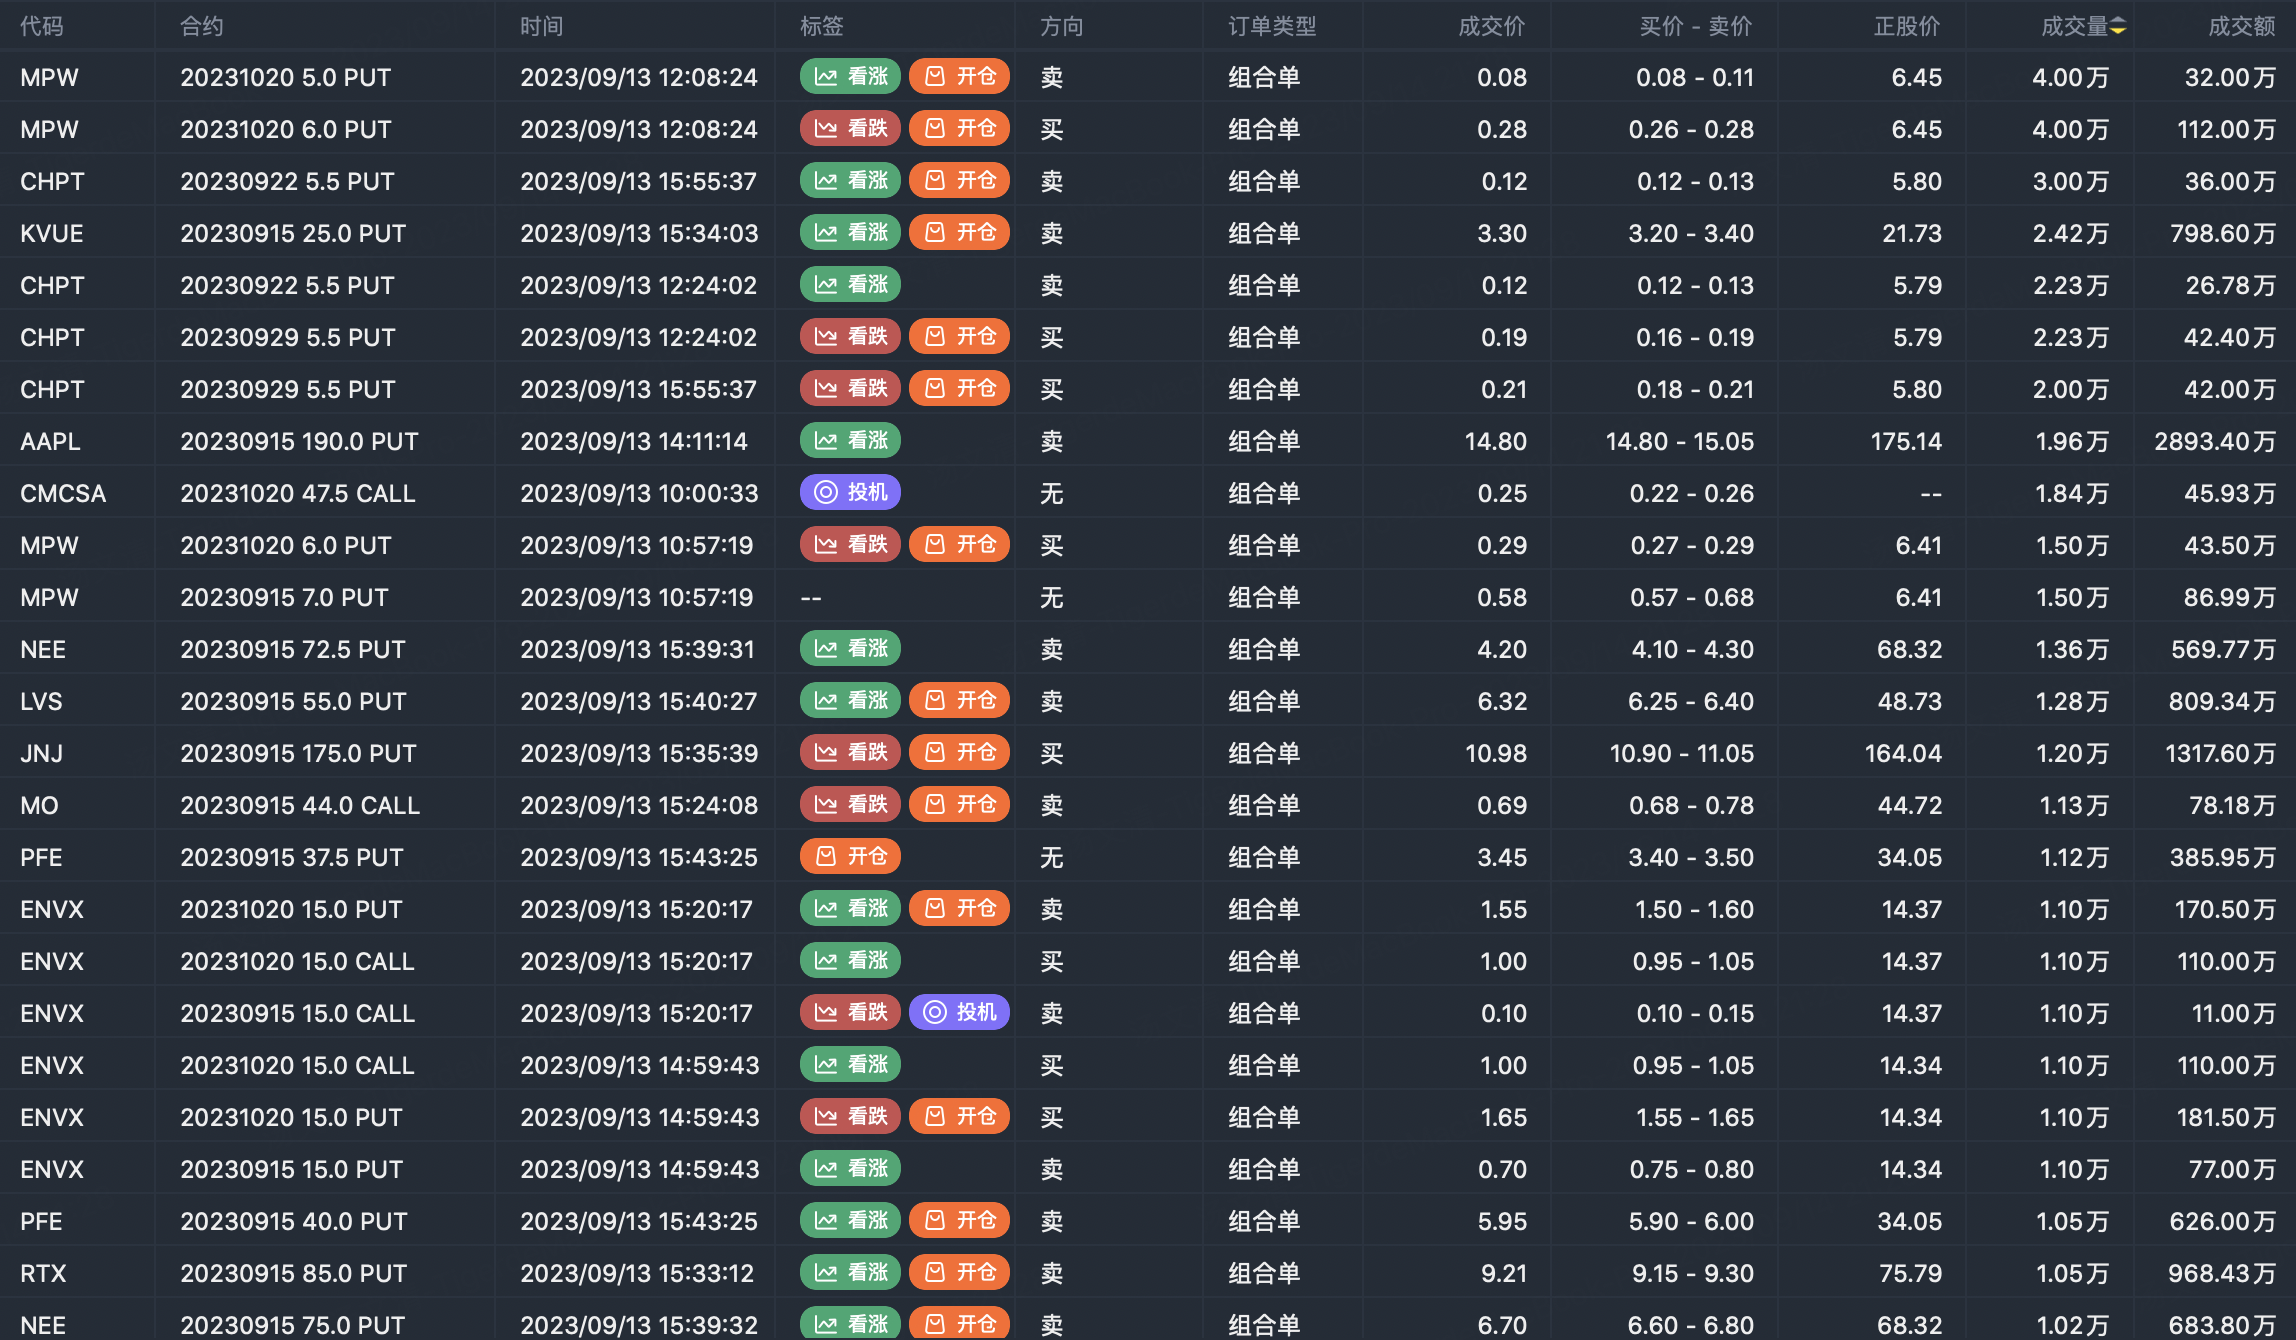Image resolution: width=2296 pixels, height=1340 pixels.
Task: Select the CMCSA 20231020 47.5 CALL contract
Action: coord(297,493)
